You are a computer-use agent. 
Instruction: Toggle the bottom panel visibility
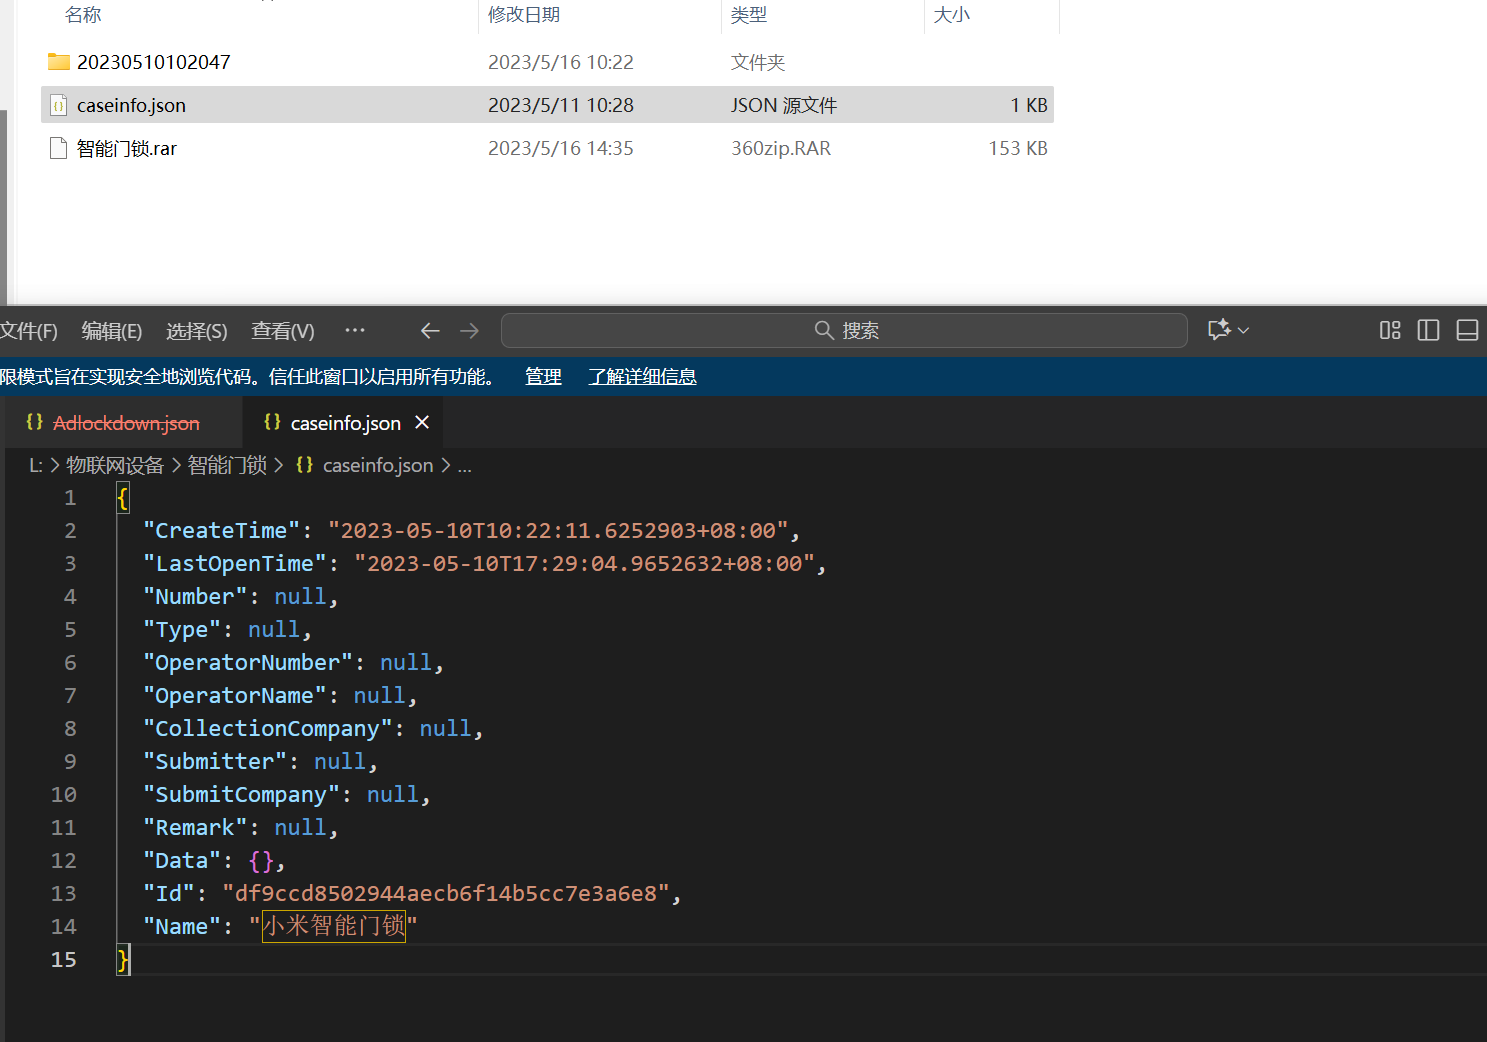1467,330
